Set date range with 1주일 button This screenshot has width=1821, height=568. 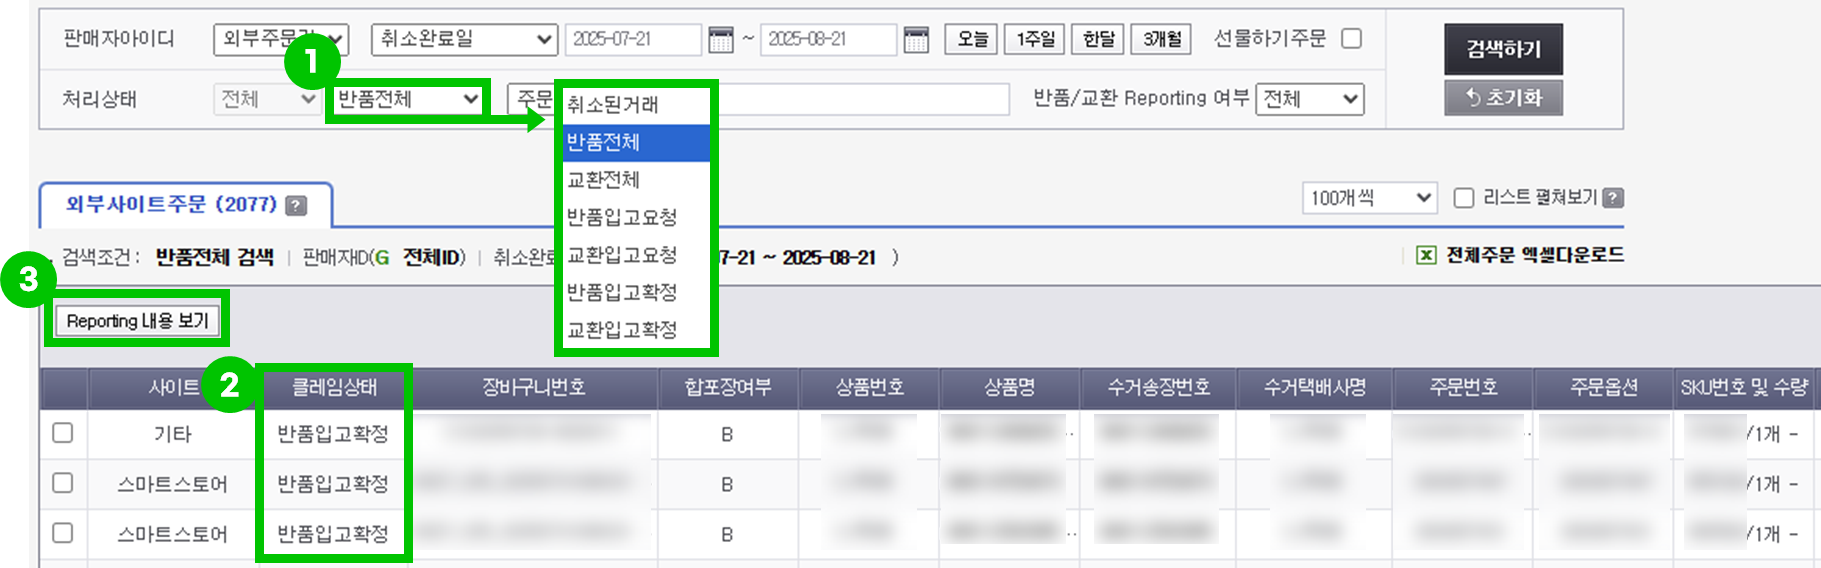1034,39
